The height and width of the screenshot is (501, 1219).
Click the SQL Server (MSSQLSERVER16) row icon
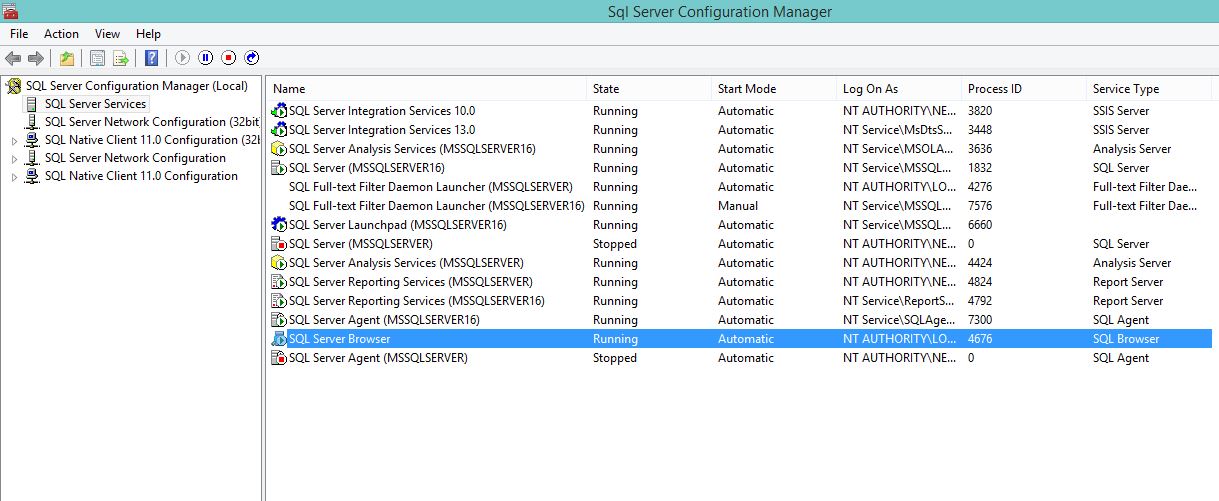279,168
